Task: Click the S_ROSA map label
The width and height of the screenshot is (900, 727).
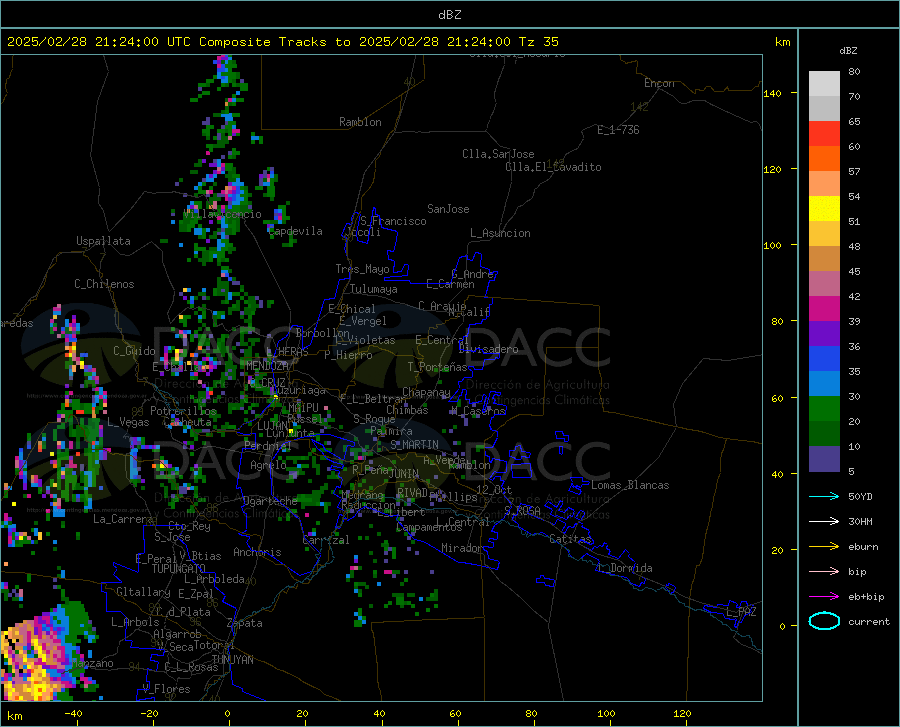Action: 522,510
